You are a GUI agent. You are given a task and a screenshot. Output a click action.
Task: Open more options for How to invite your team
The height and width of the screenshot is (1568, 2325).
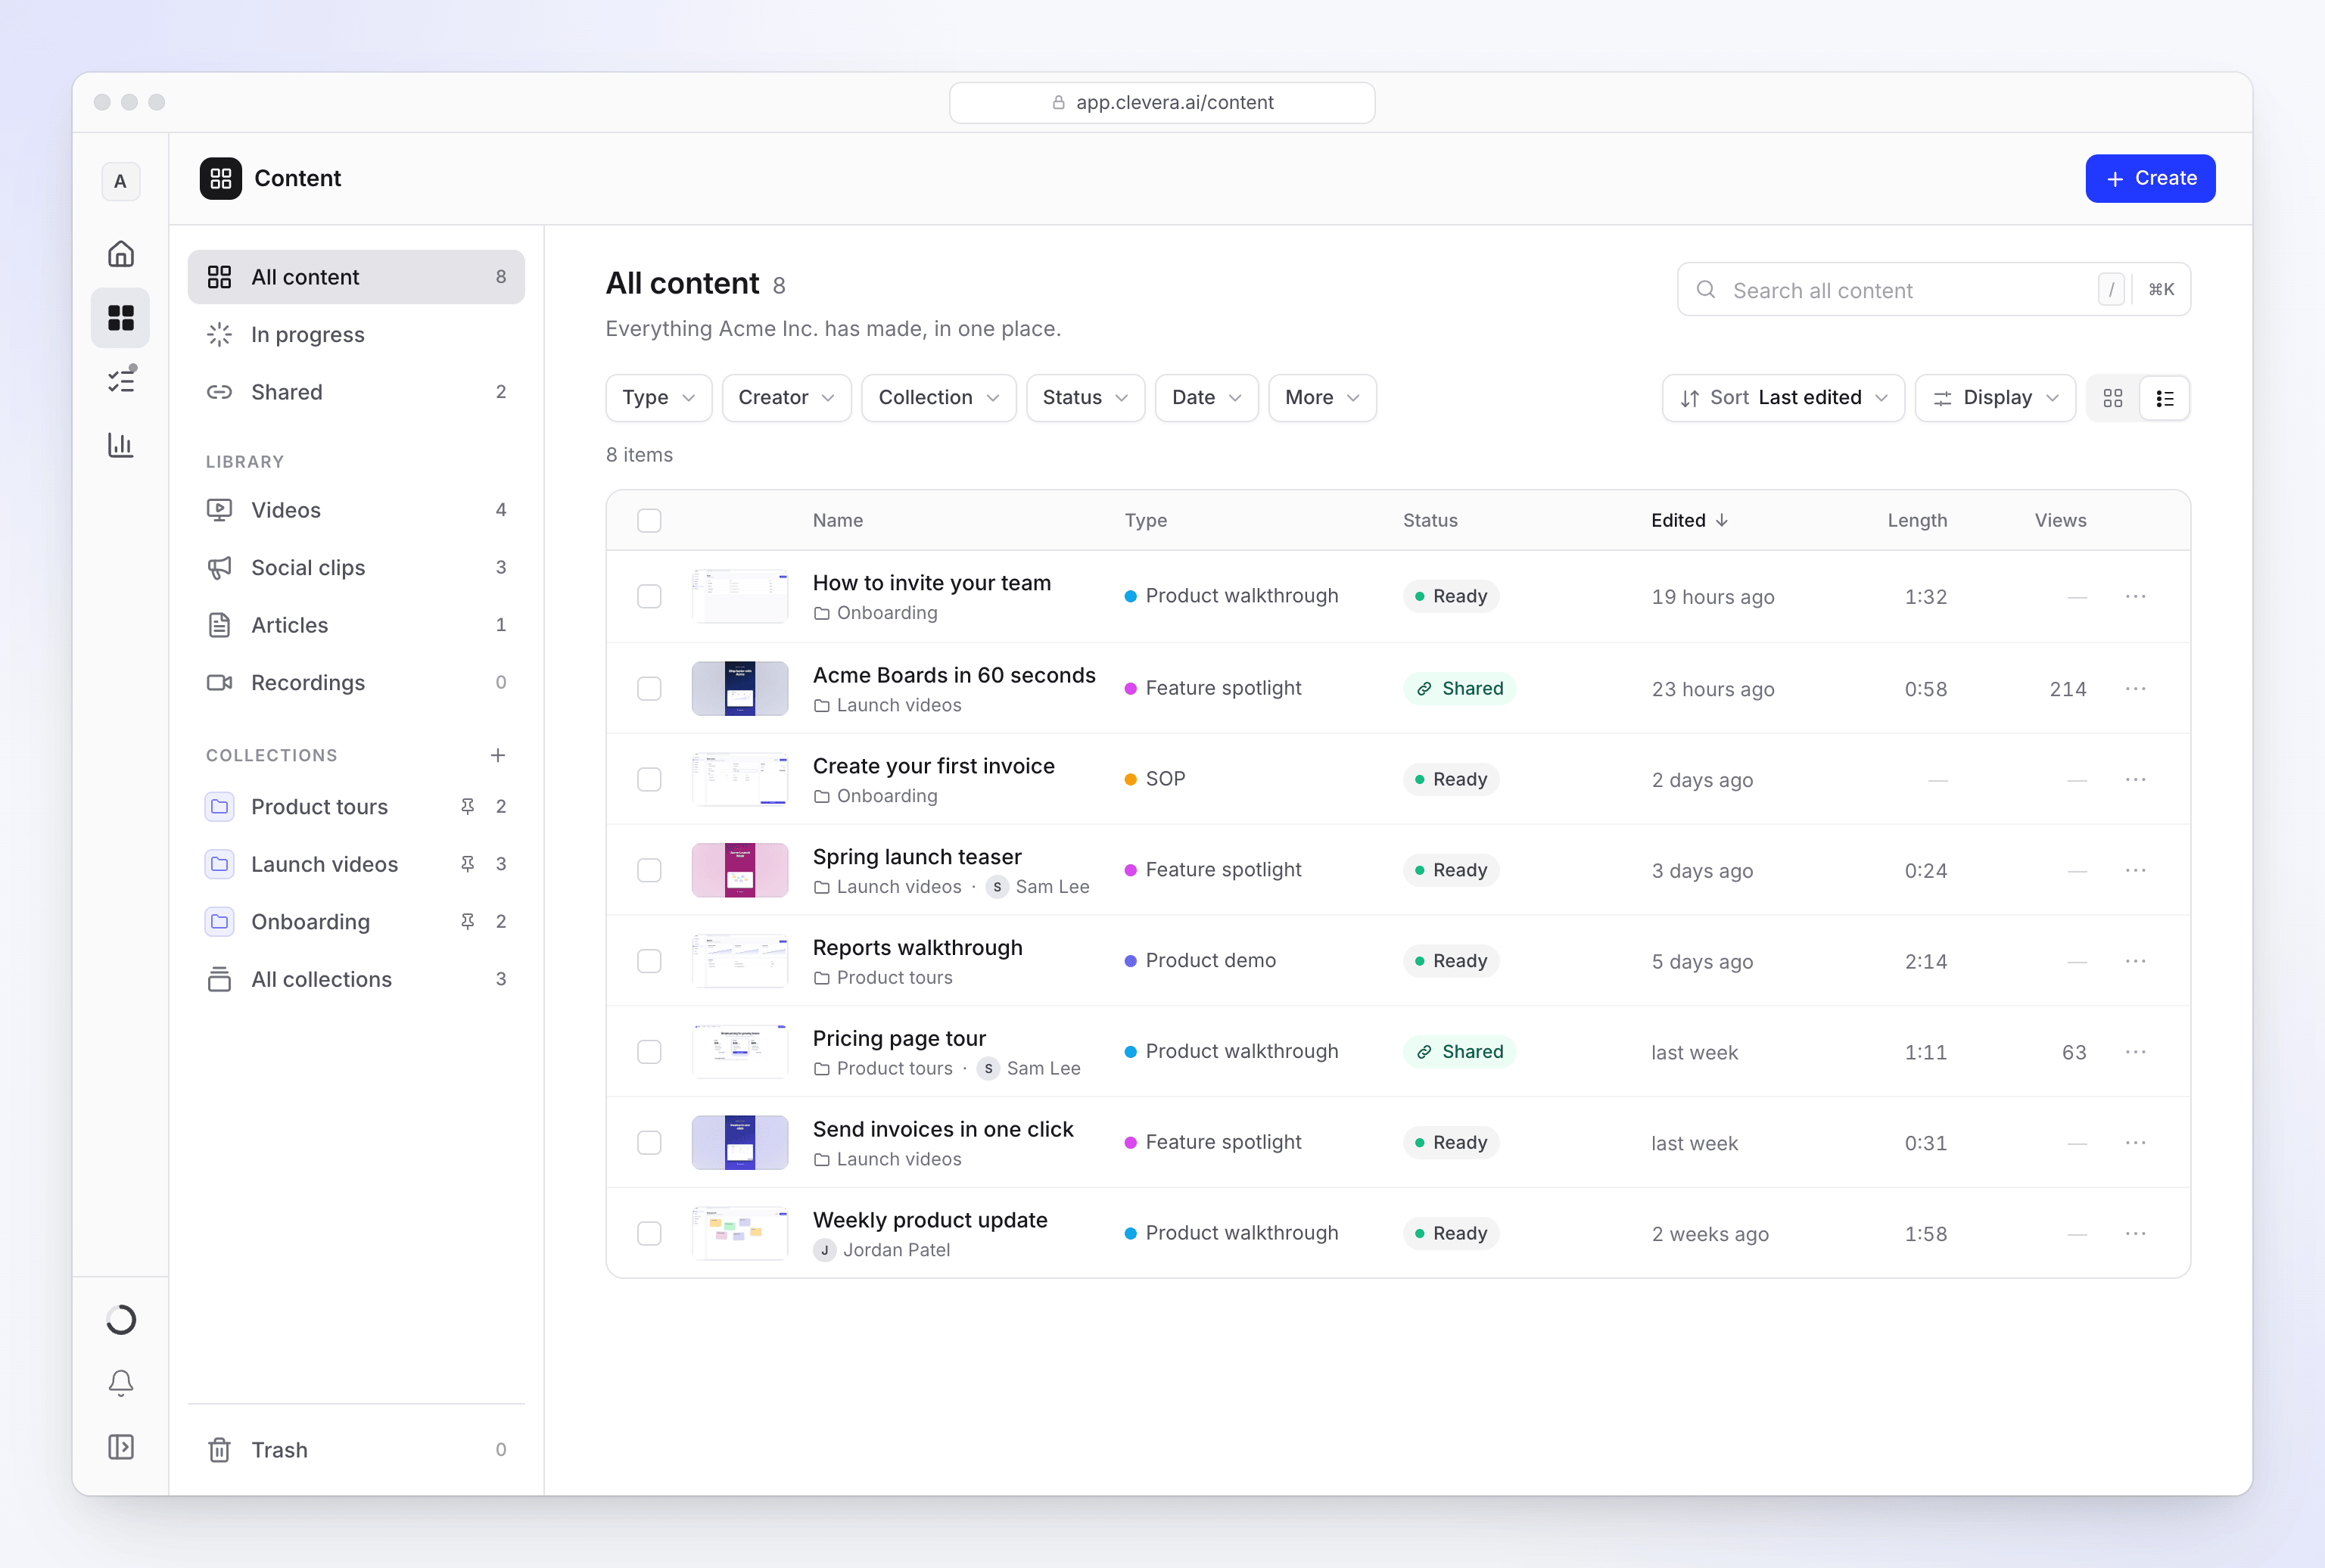coord(2136,596)
